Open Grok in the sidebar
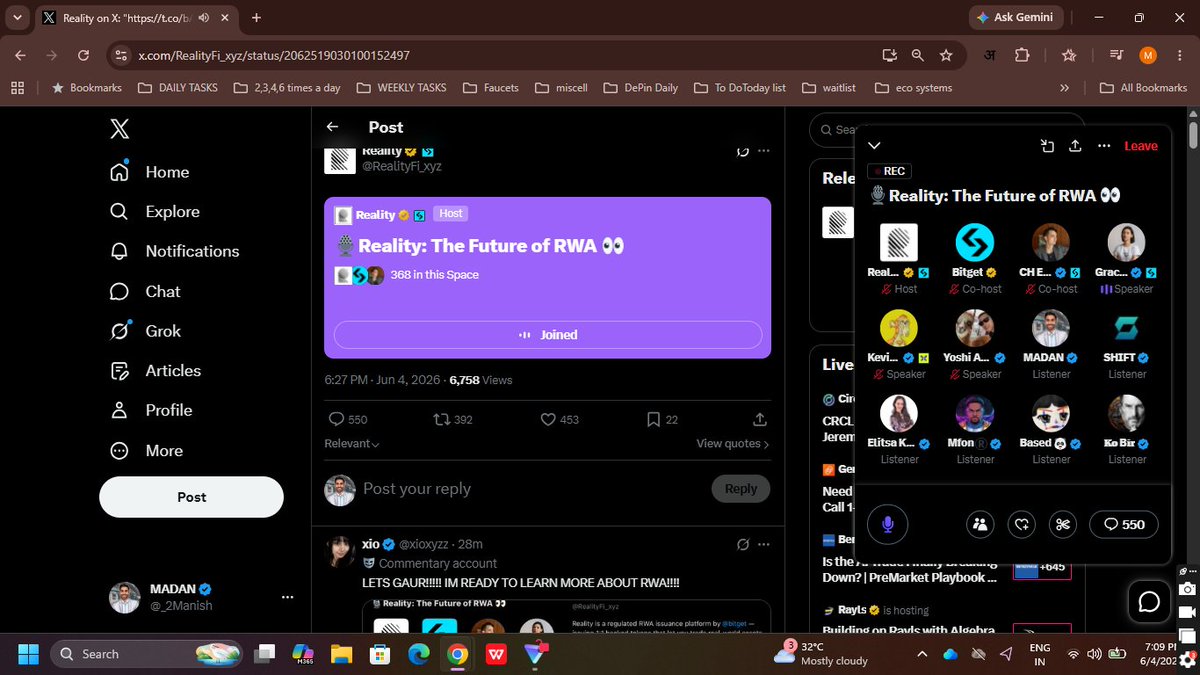The image size is (1200, 675). click(x=145, y=331)
